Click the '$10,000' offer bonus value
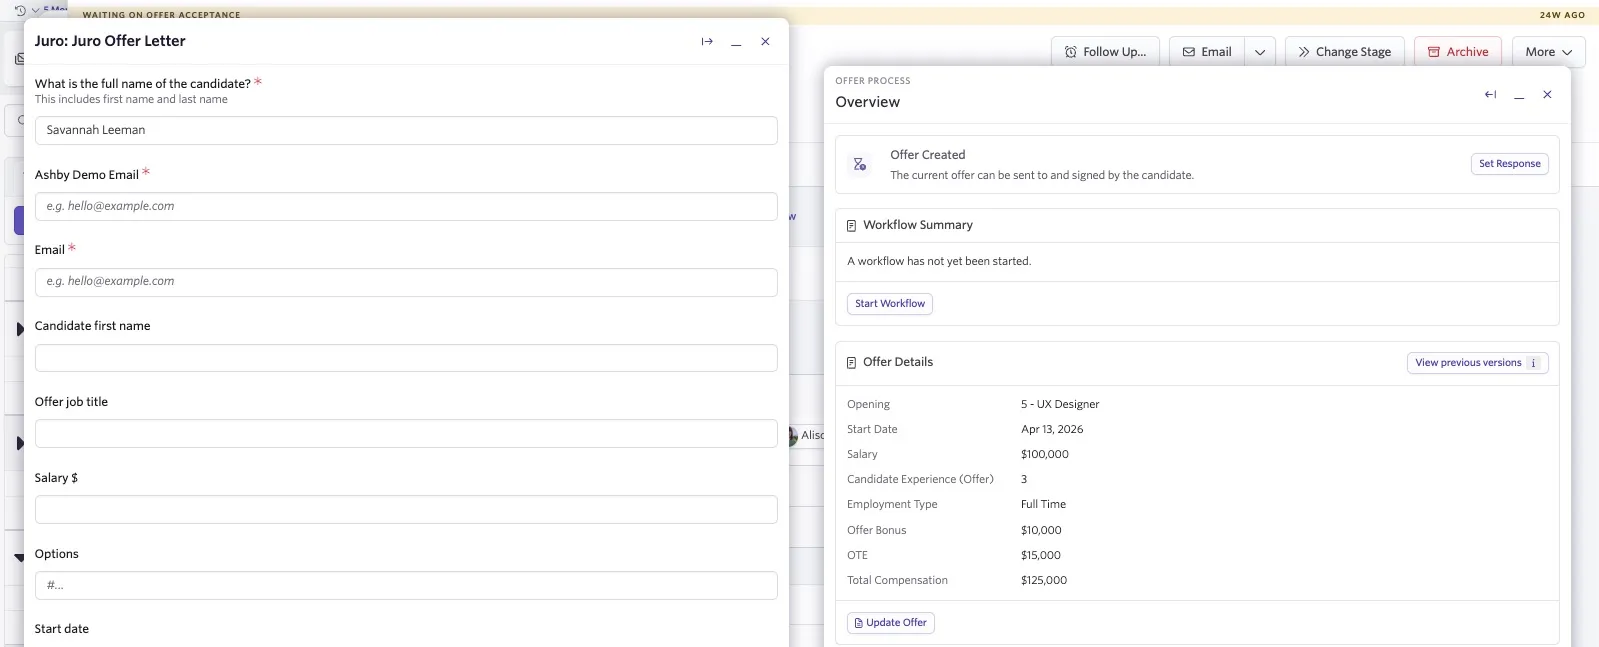 [x=1041, y=530]
